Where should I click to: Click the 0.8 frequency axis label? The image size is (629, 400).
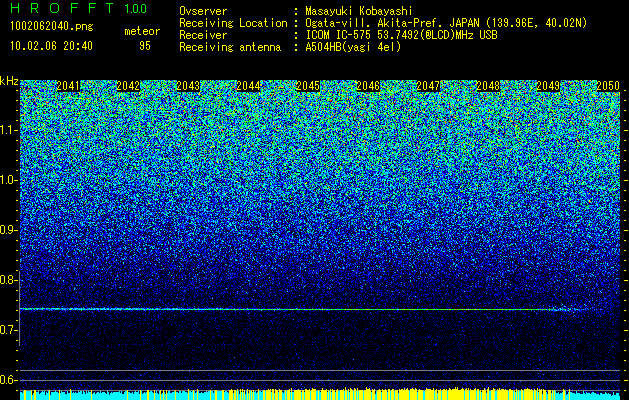pyautogui.click(x=9, y=280)
